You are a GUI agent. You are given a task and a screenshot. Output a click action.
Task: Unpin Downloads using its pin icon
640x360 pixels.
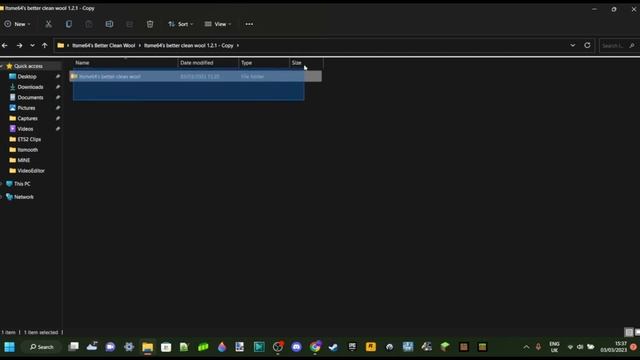coord(58,87)
